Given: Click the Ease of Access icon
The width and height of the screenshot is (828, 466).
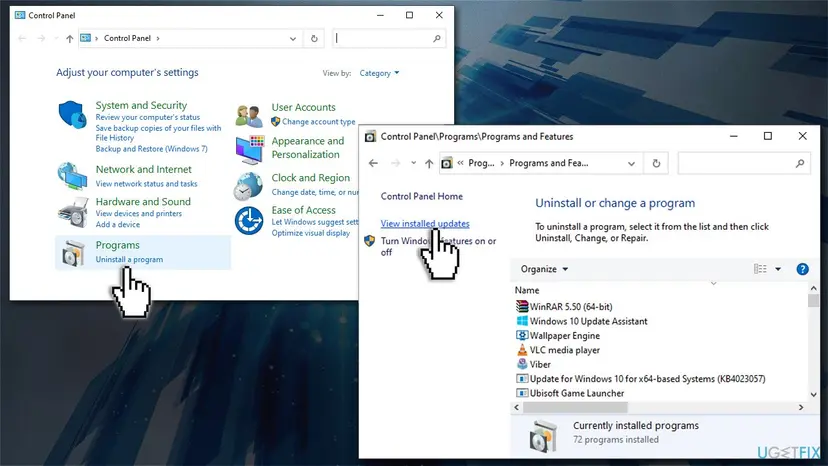Looking at the screenshot, I should [x=249, y=220].
